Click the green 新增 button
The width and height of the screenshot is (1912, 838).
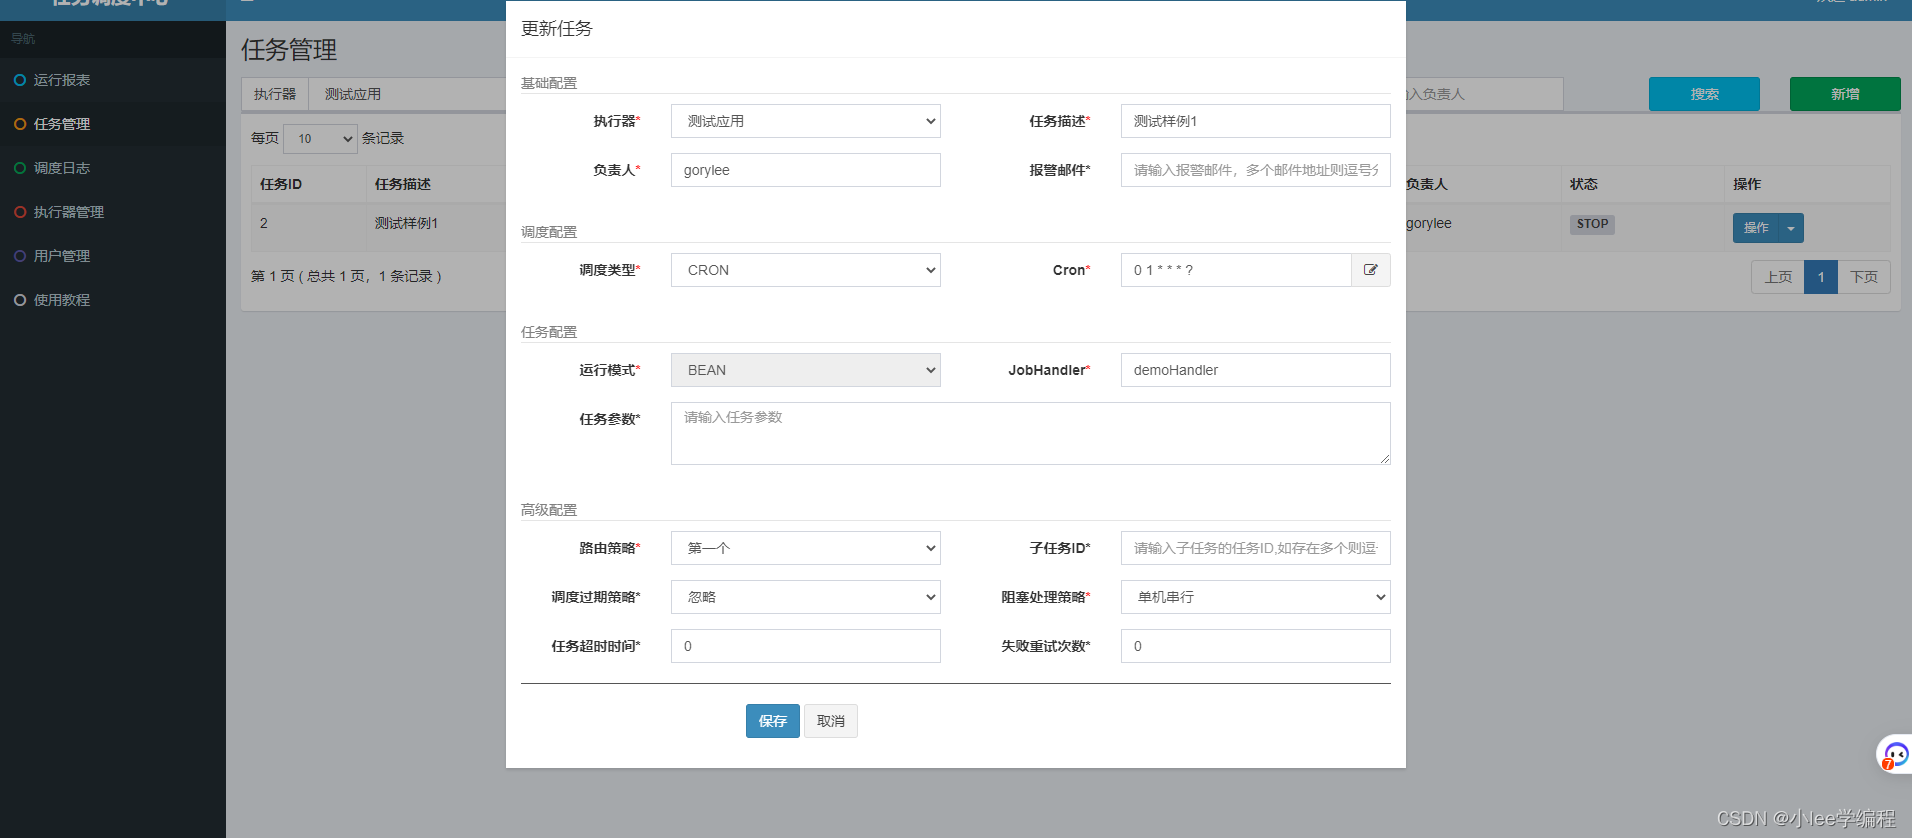click(1845, 94)
